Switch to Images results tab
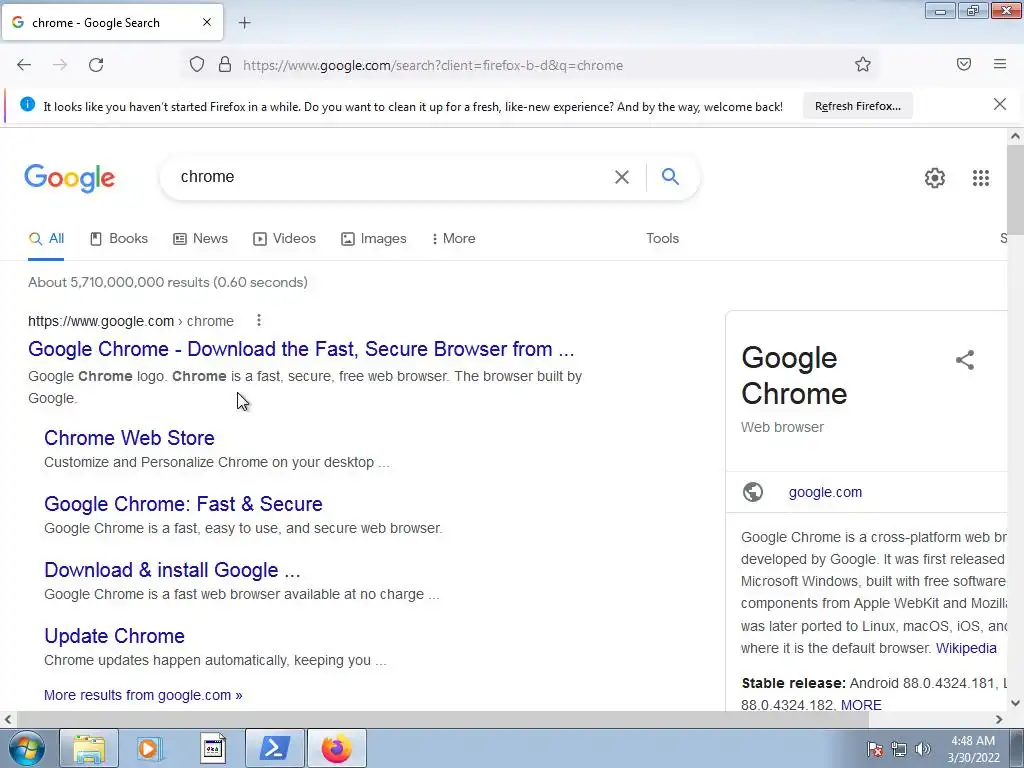Viewport: 1024px width, 768px height. coord(374,239)
